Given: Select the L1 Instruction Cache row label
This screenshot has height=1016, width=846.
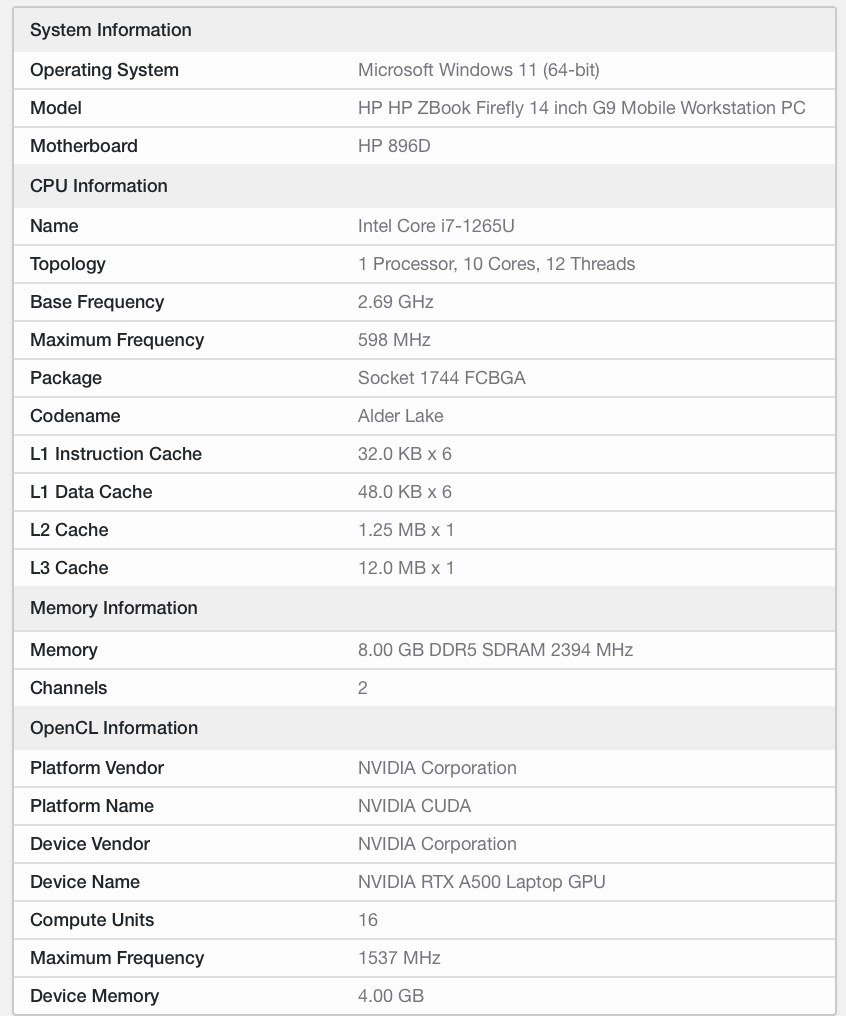Looking at the screenshot, I should pos(116,454).
